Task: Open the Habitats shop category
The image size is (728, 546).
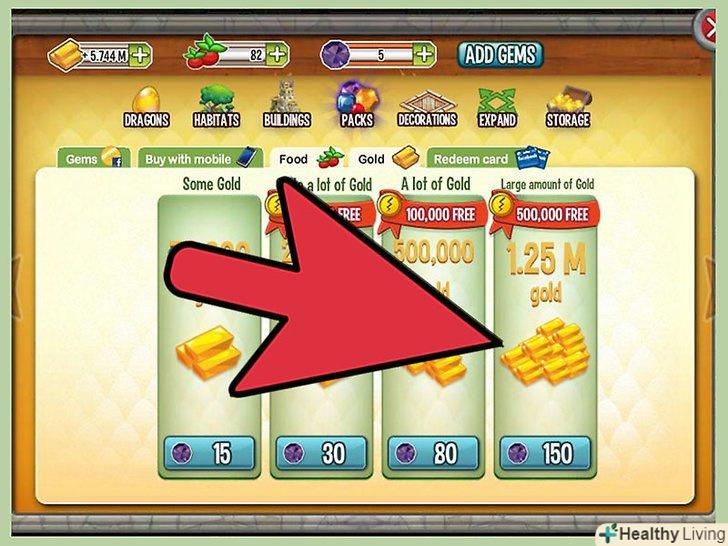Action: point(216,107)
